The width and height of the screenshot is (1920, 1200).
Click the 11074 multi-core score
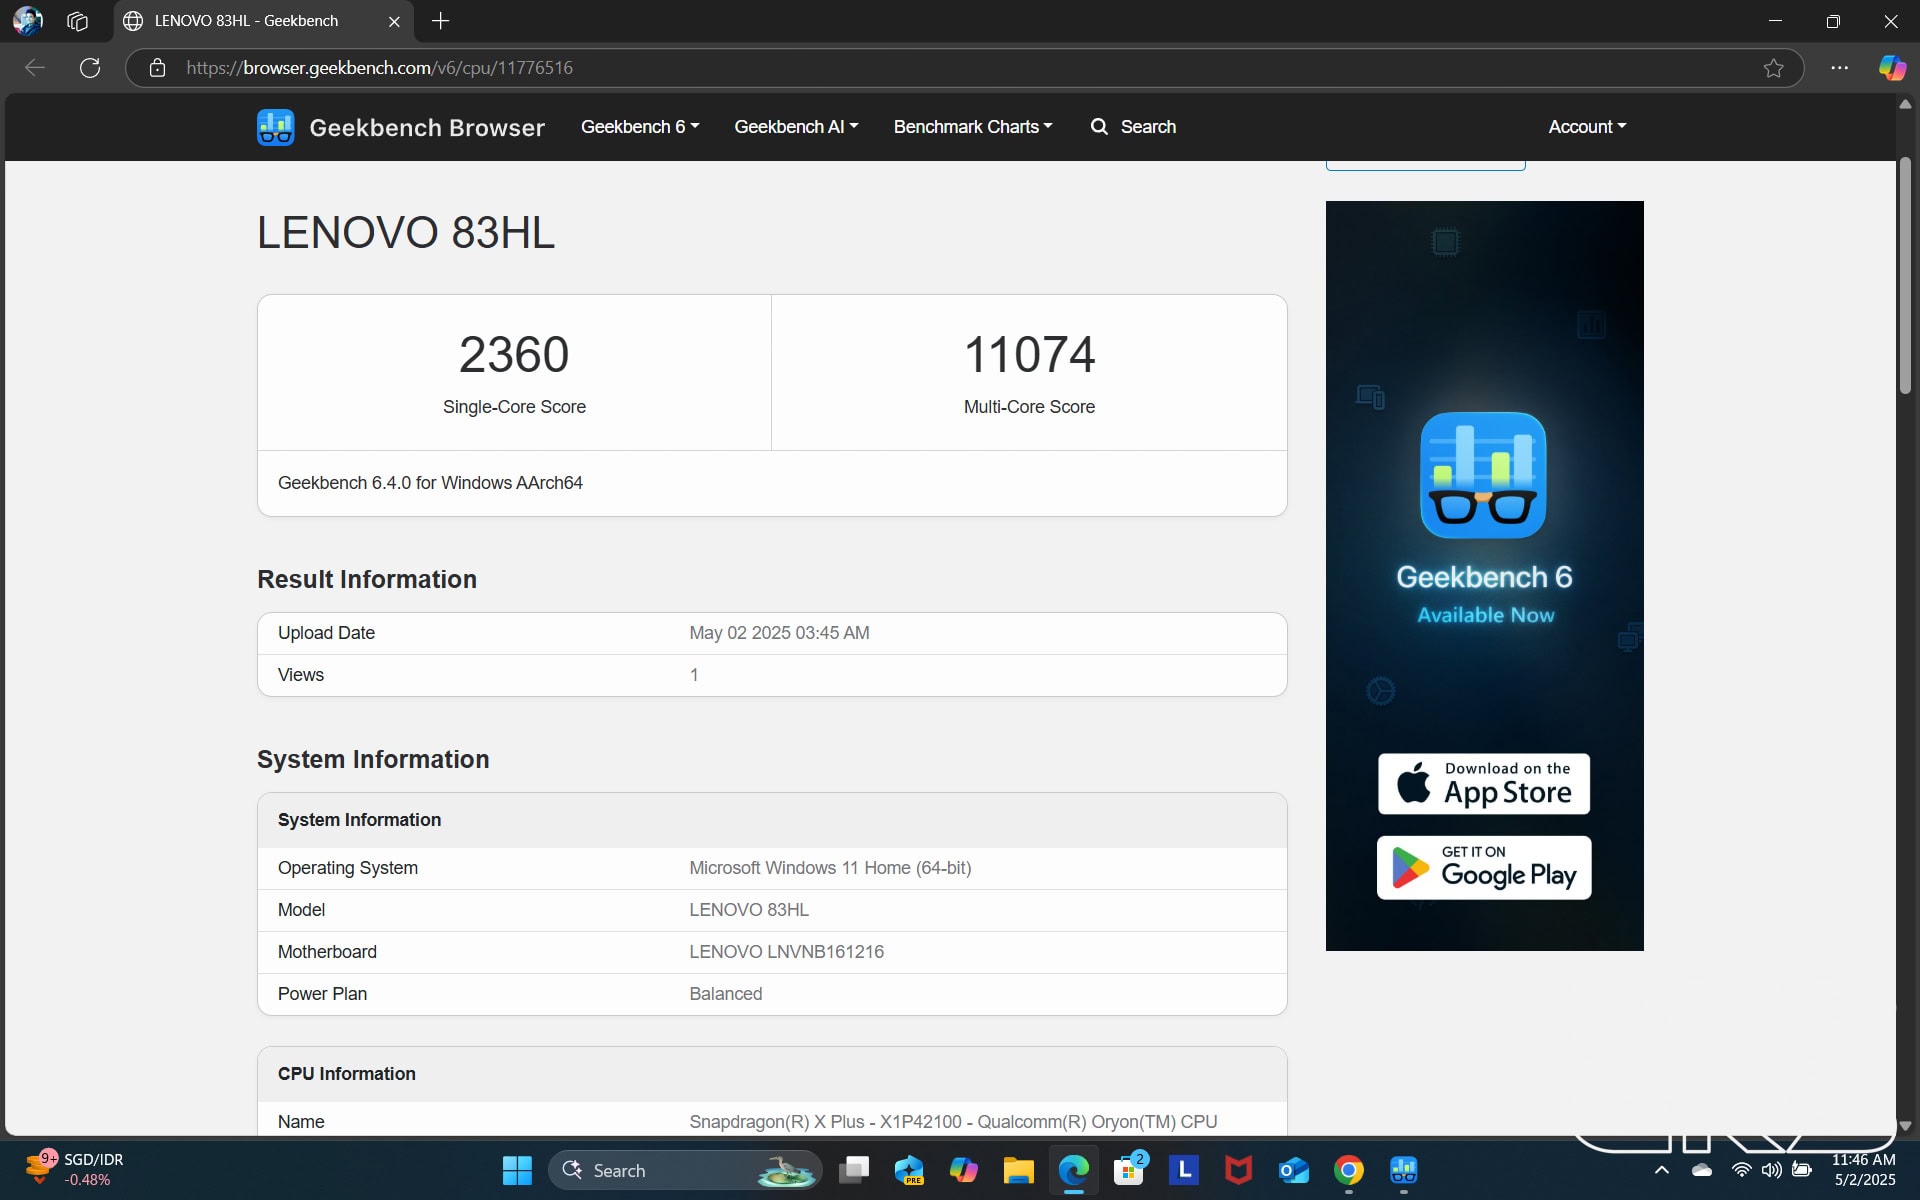1029,355
